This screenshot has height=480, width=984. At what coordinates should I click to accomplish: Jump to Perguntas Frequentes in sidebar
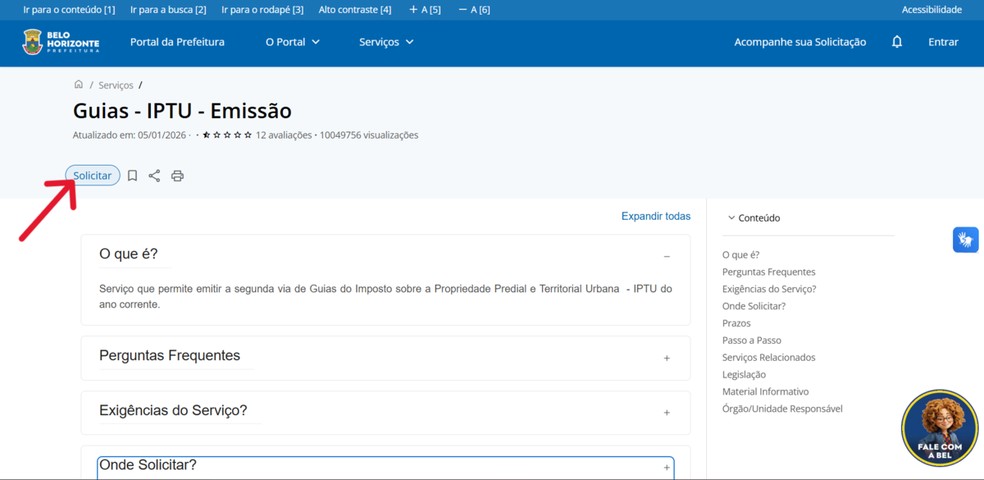pos(769,272)
